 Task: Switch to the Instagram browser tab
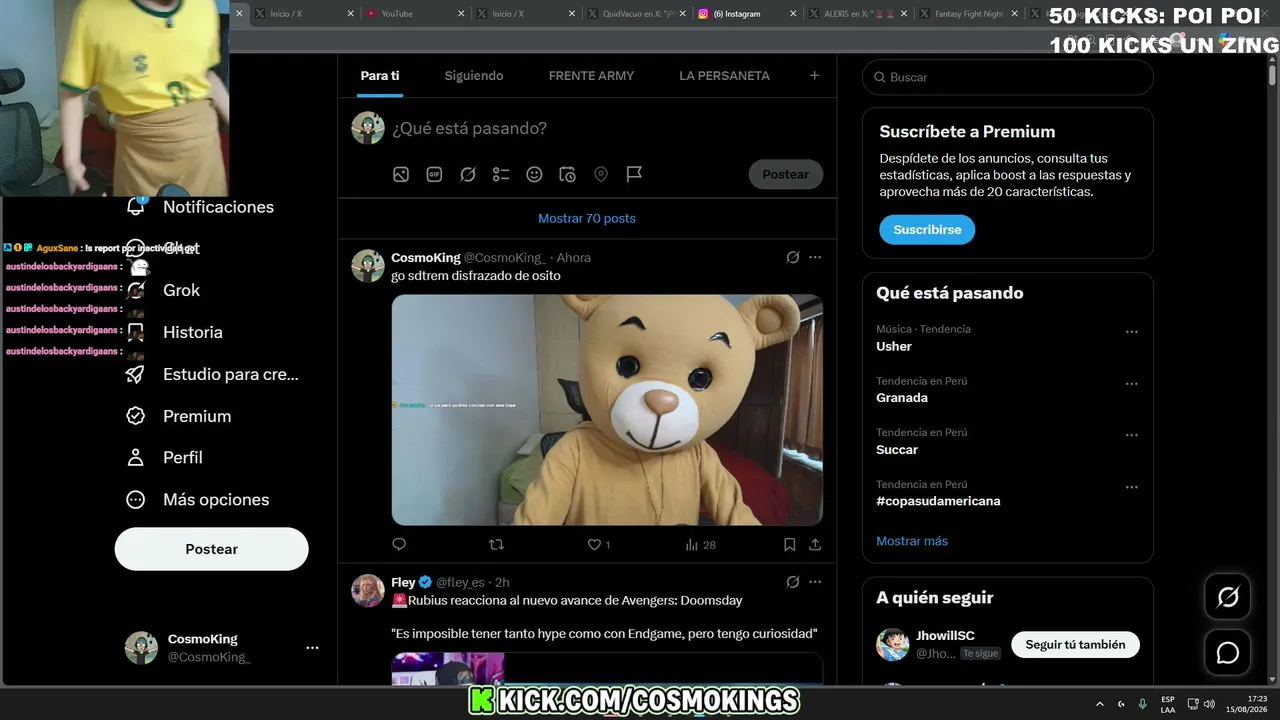tap(746, 14)
